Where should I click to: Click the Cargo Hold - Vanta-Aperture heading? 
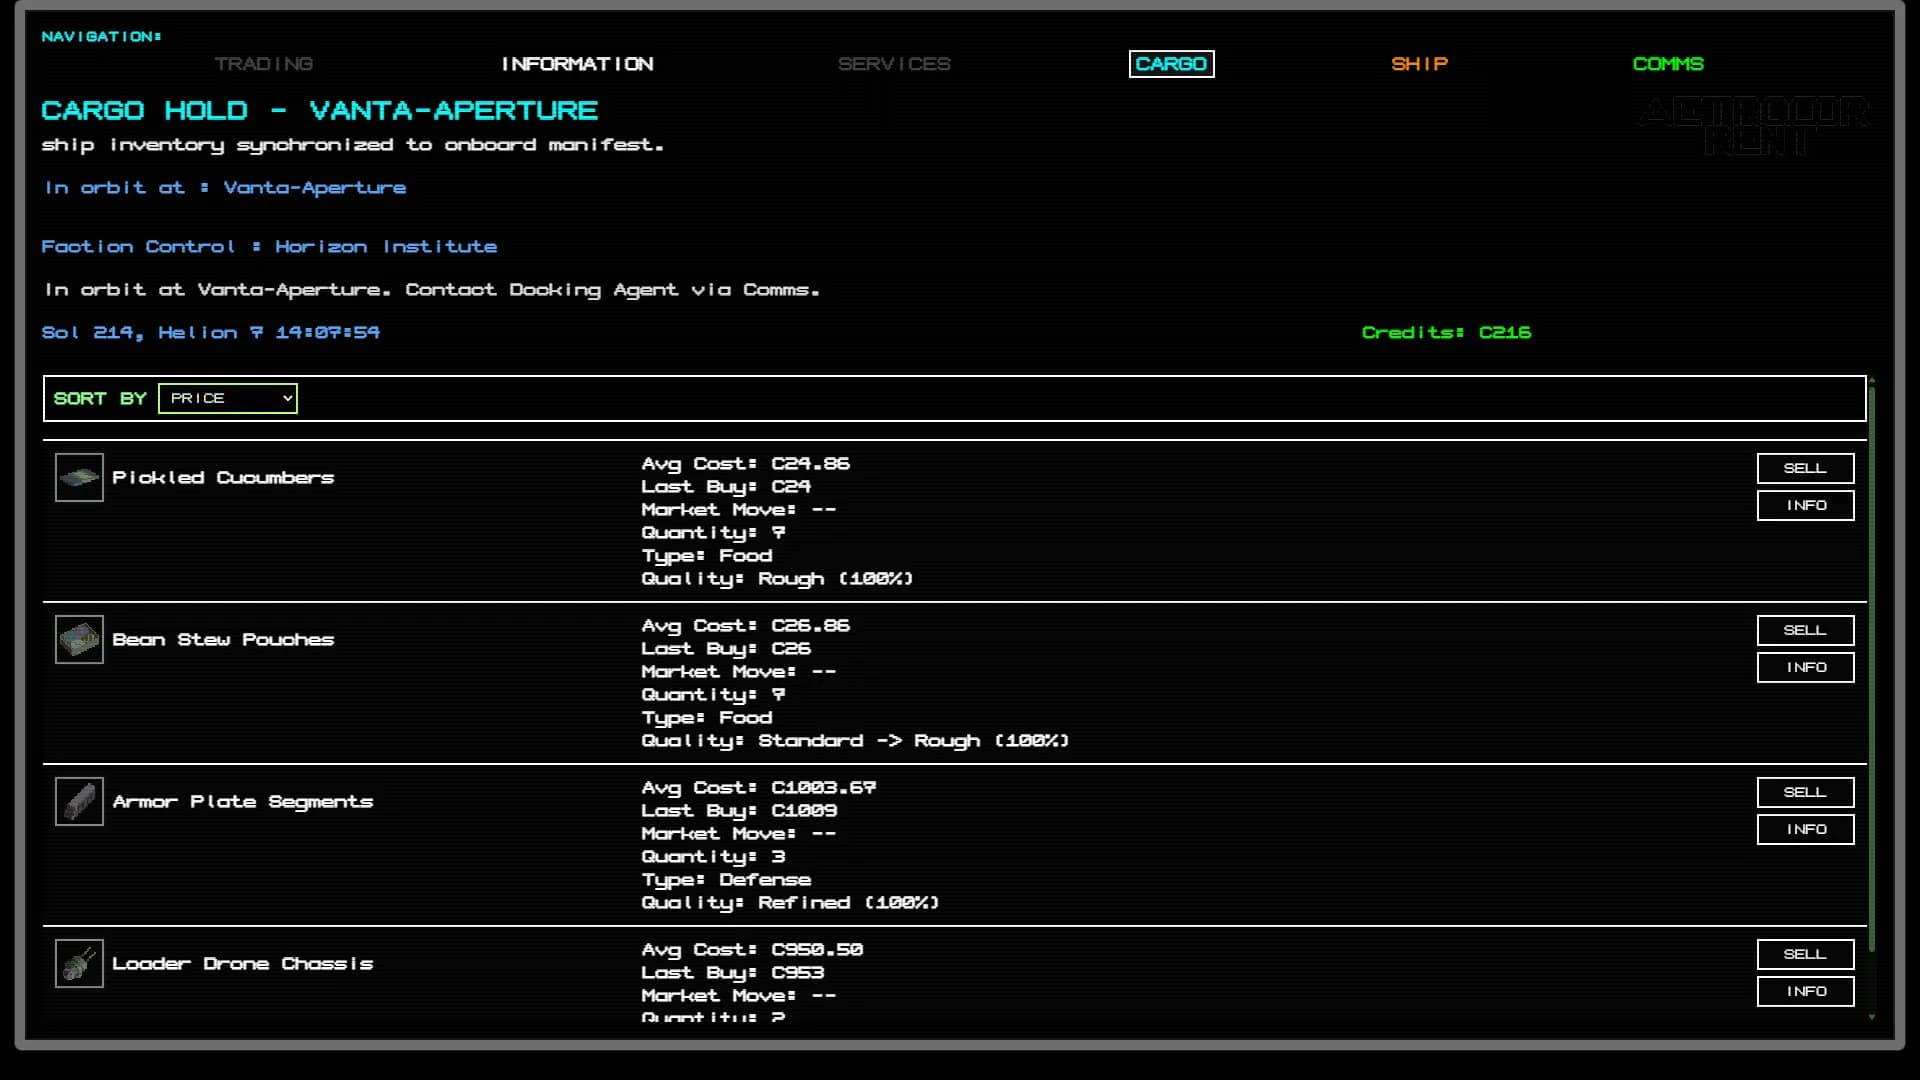(319, 110)
